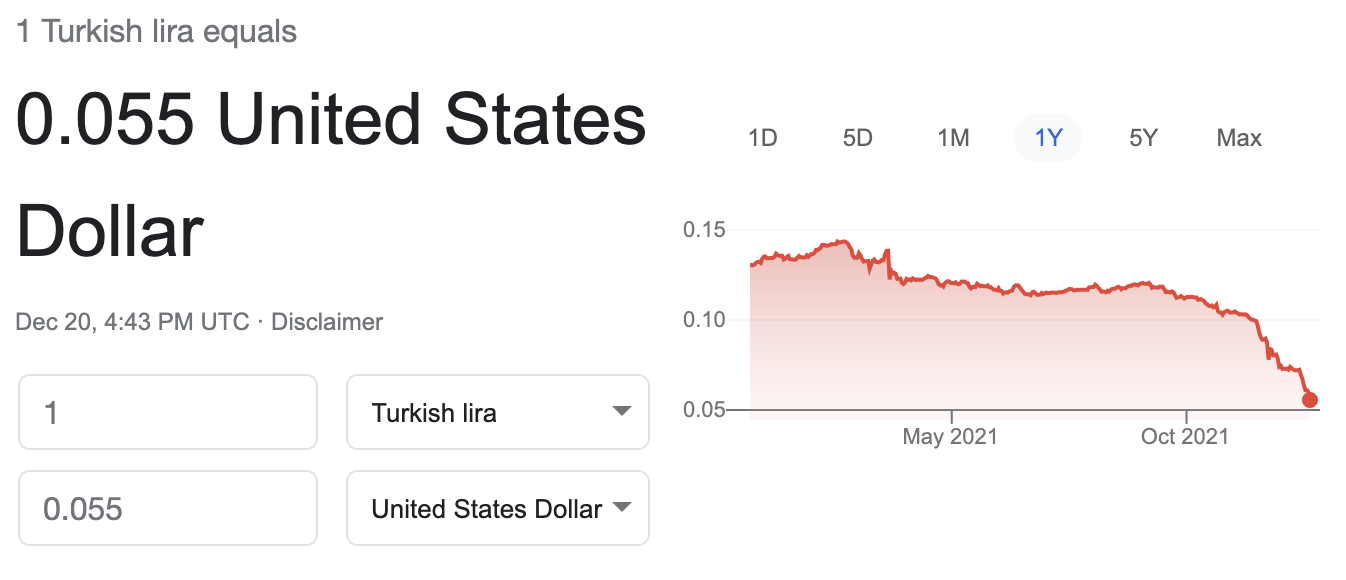This screenshot has width=1346, height=580.
Task: Show the Max time range
Action: [1239, 138]
